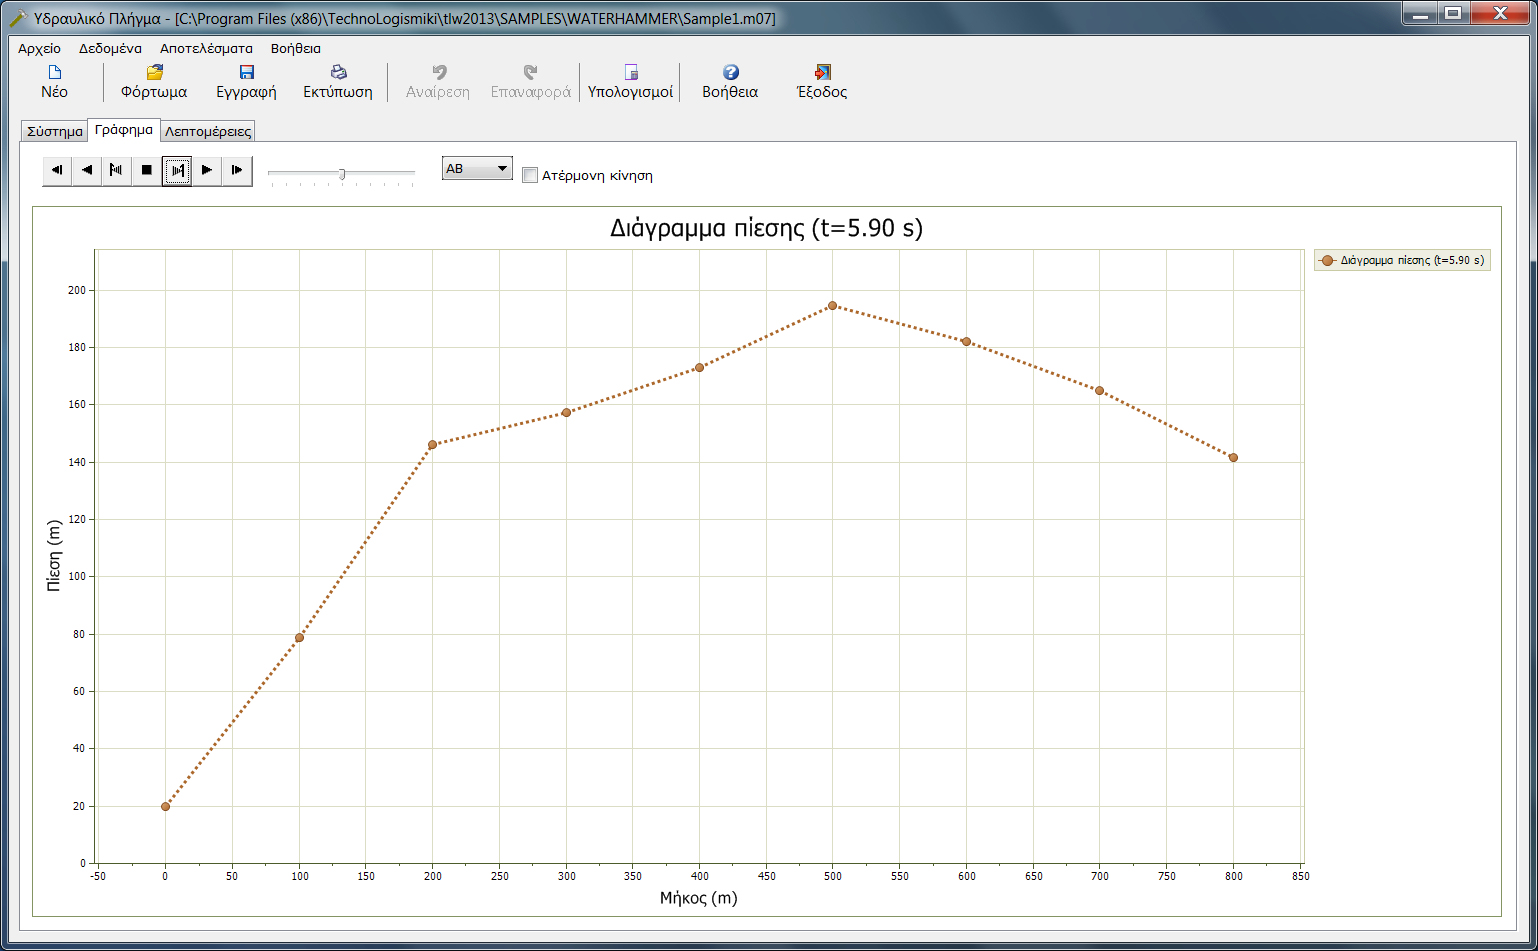Enable the Ατέρμονη κίνηση checkbox

pos(530,175)
